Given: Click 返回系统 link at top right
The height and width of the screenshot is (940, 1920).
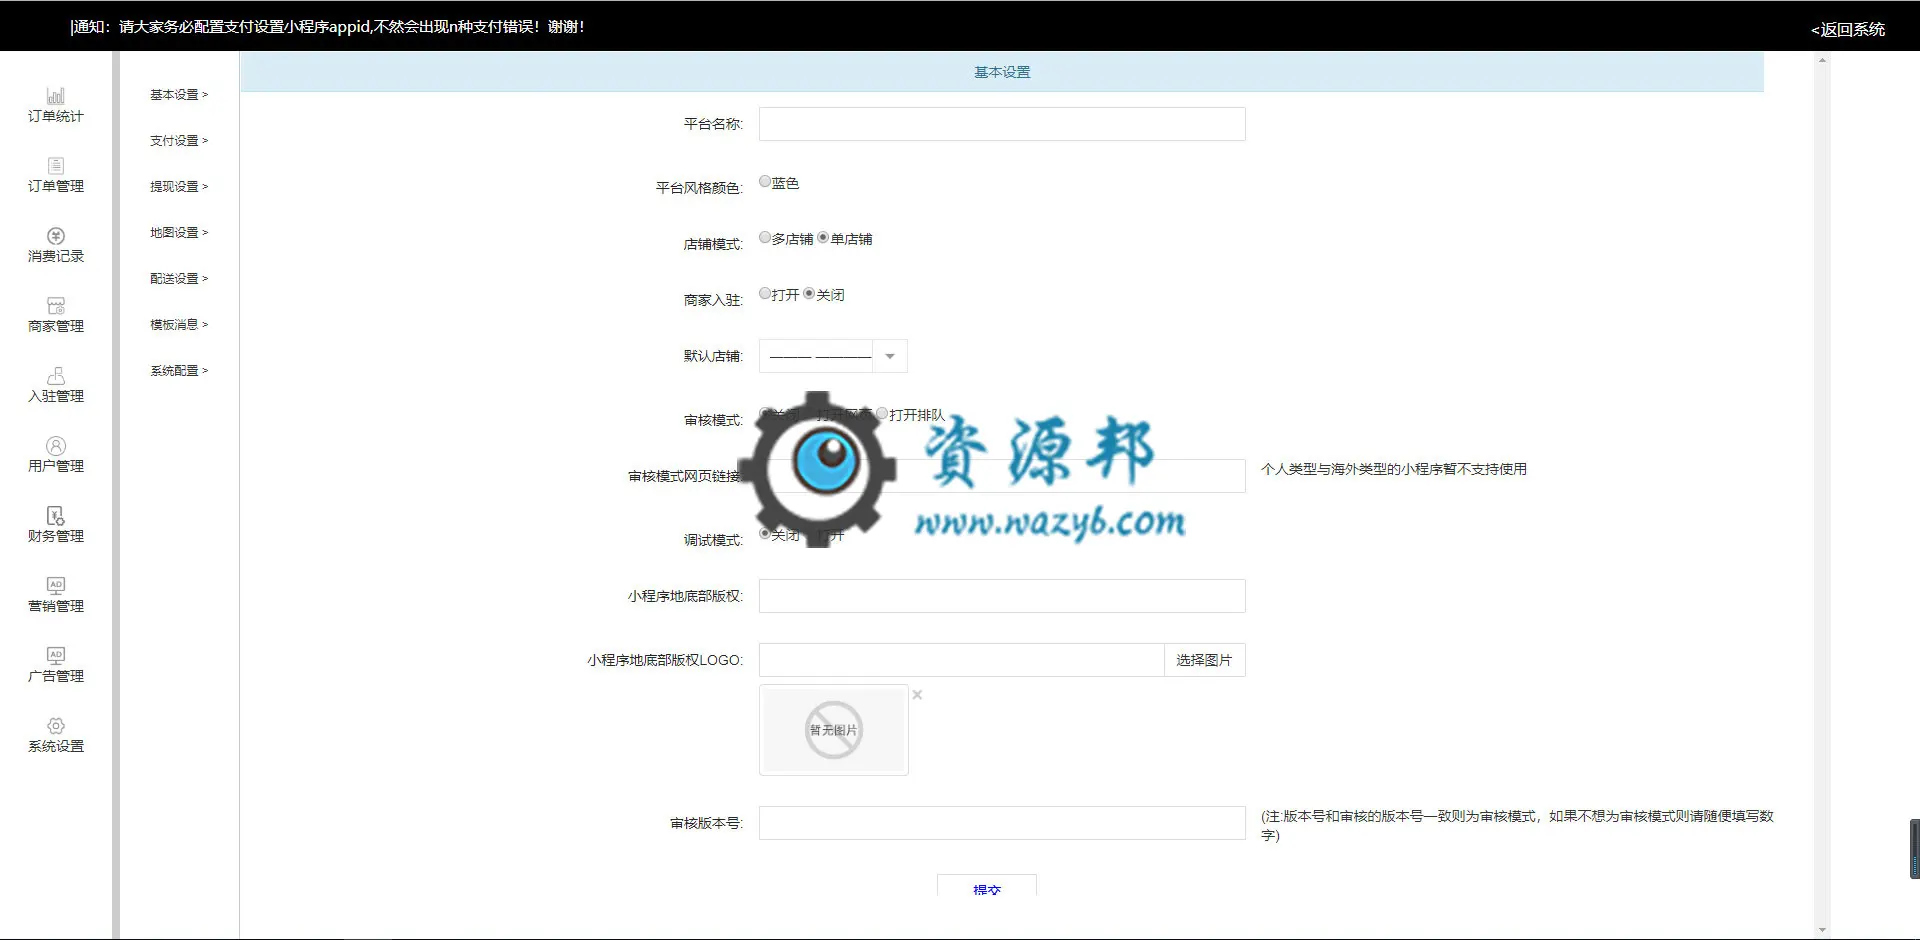Looking at the screenshot, I should point(1847,30).
